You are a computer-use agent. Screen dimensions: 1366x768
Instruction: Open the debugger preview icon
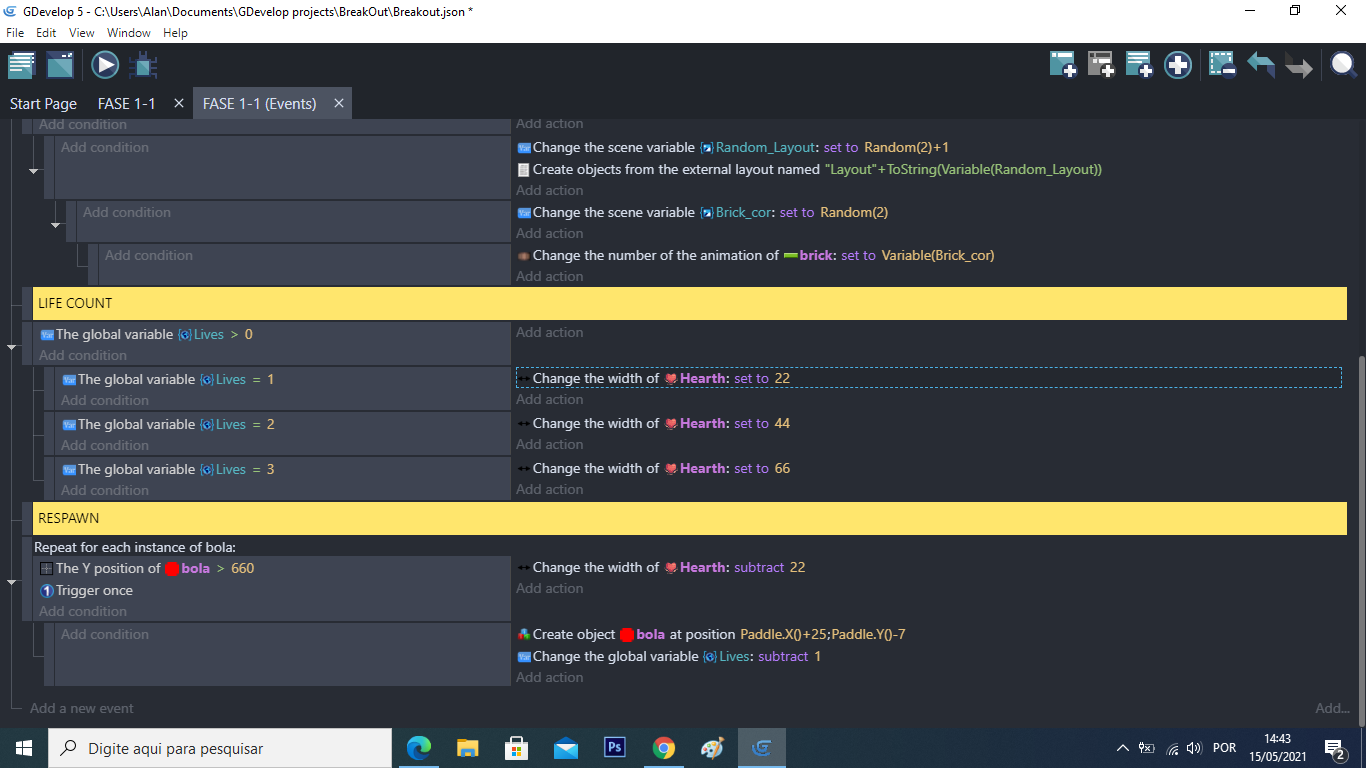(143, 66)
